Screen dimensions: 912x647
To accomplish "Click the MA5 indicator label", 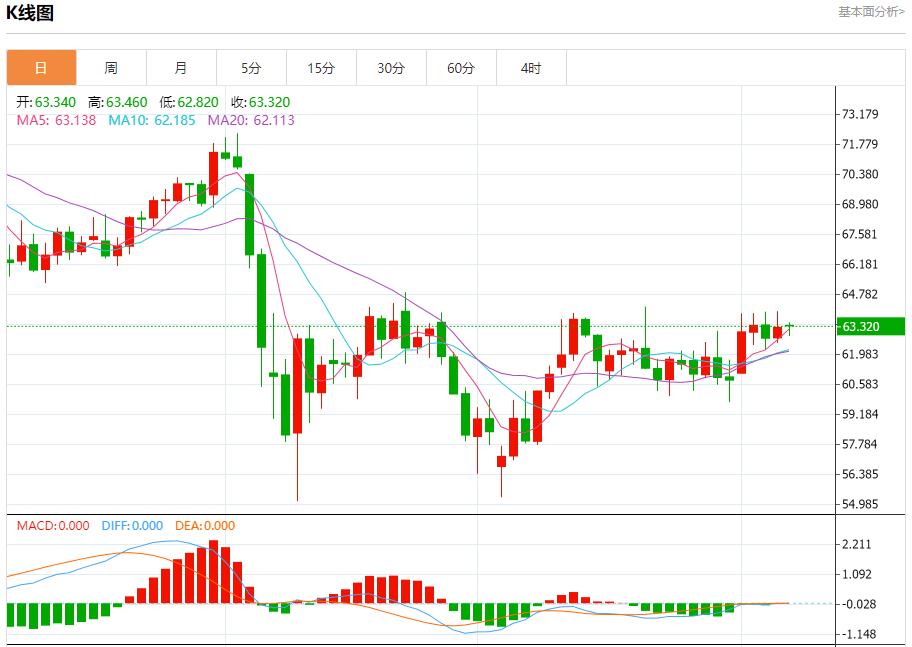I will point(56,120).
